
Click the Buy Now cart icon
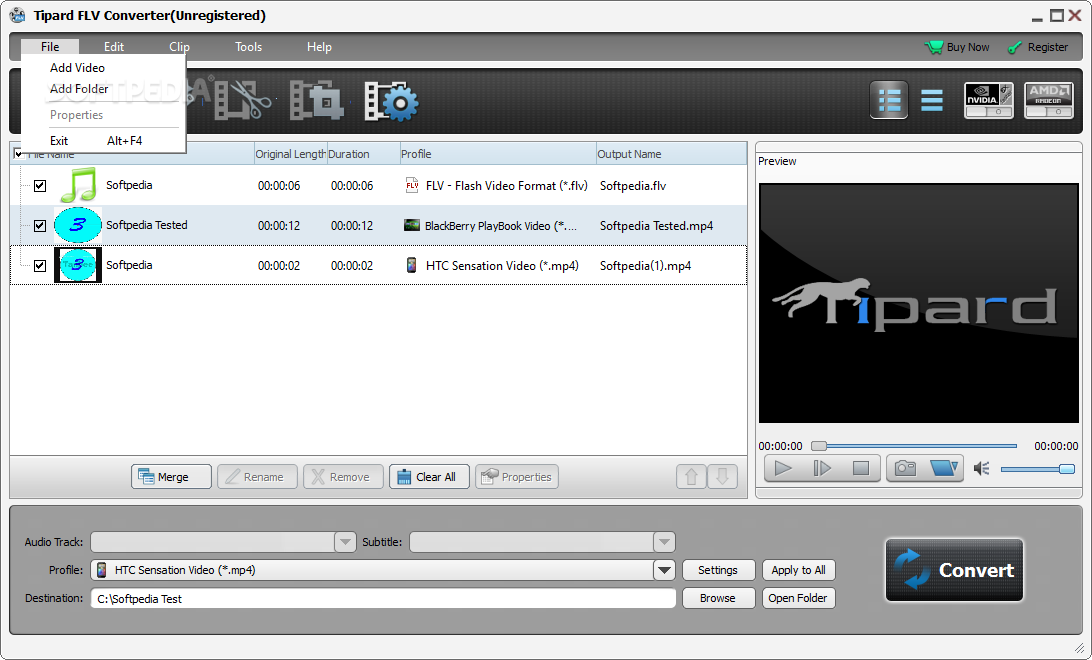pyautogui.click(x=933, y=47)
